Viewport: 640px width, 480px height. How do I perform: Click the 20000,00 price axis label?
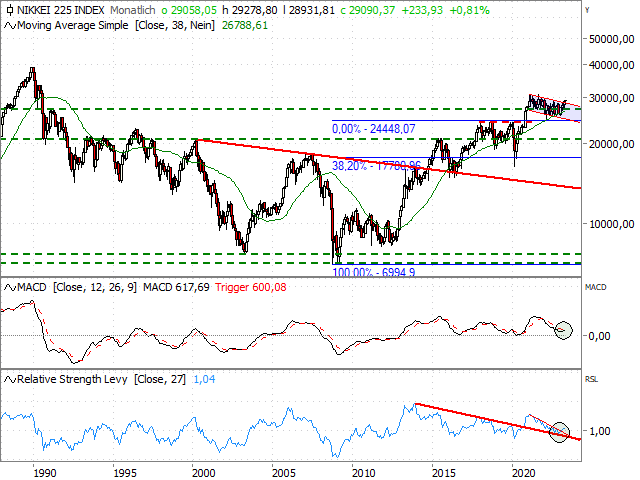pyautogui.click(x=611, y=144)
